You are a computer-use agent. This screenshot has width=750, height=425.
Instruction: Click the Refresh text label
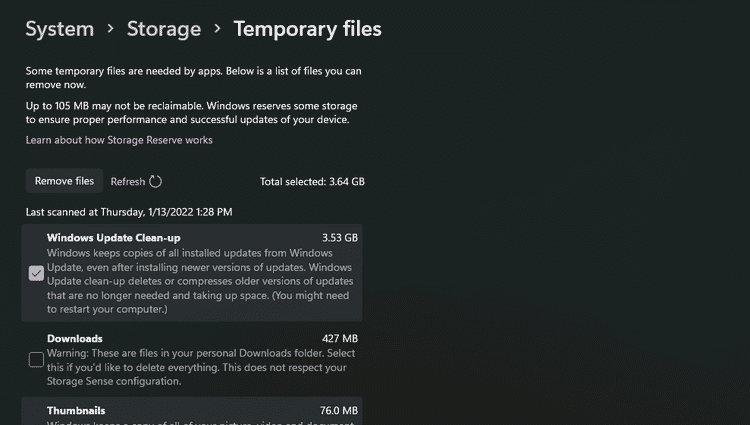tap(128, 182)
